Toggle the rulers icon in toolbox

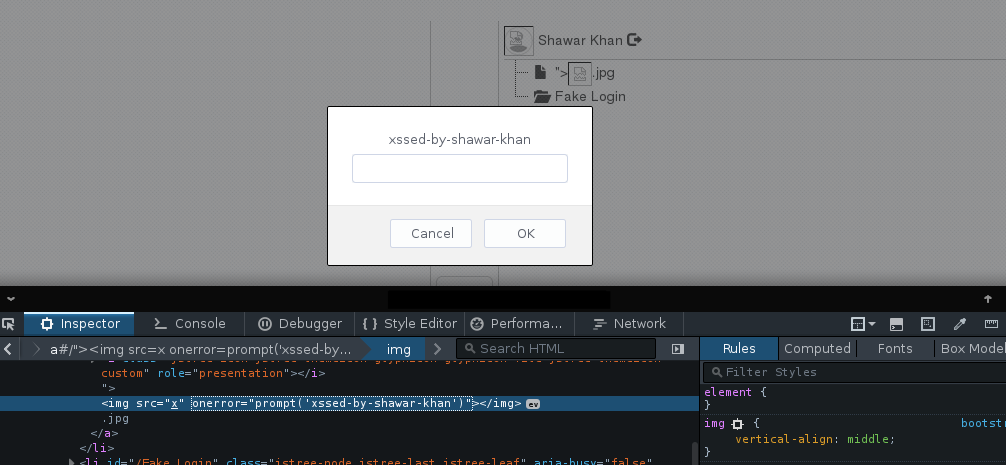(991, 324)
